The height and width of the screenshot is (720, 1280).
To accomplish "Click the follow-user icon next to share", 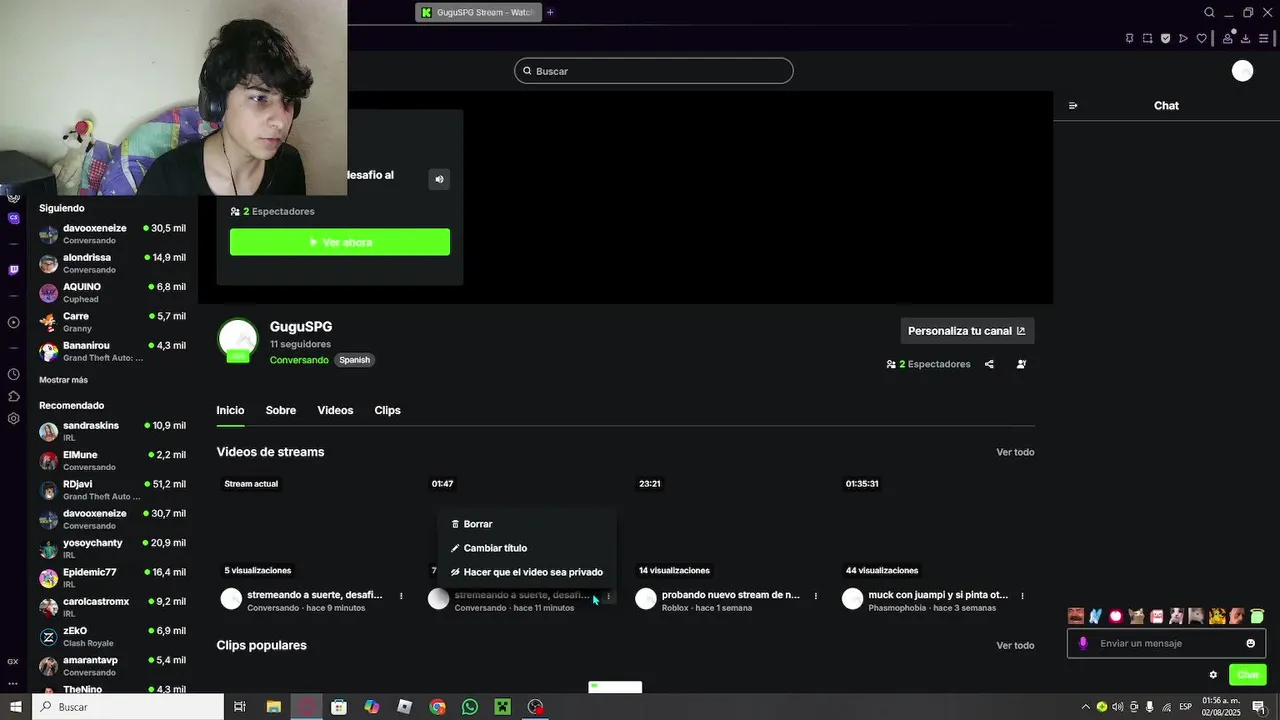I will tap(1021, 364).
